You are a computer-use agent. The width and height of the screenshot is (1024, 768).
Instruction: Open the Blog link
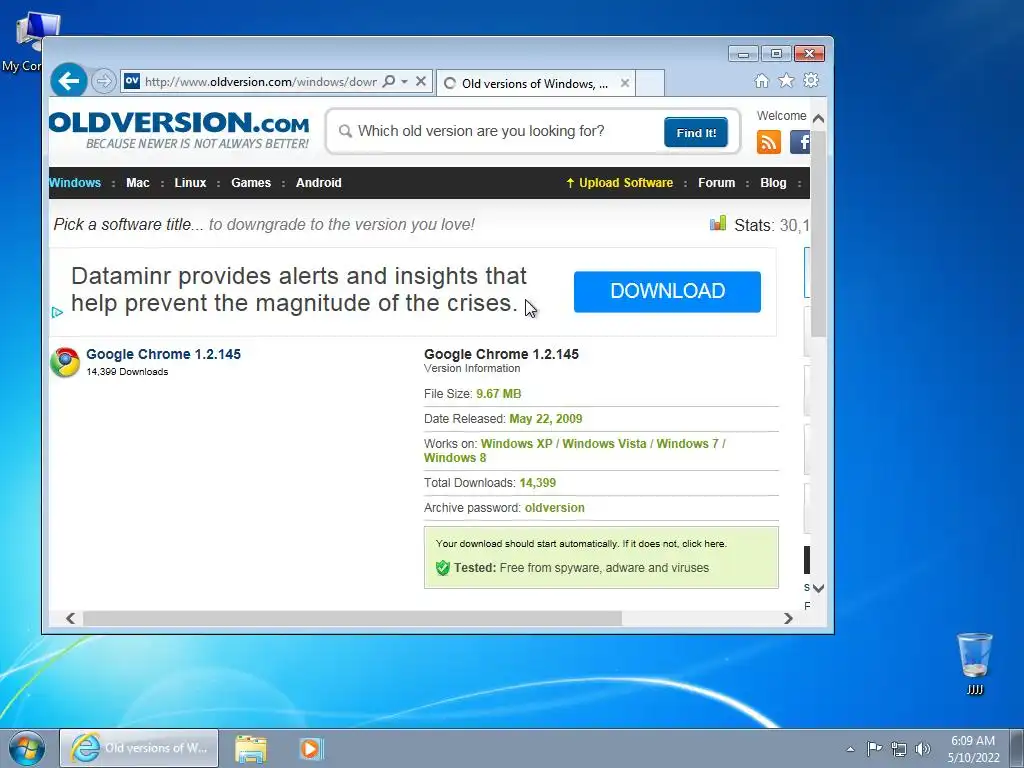coord(773,183)
